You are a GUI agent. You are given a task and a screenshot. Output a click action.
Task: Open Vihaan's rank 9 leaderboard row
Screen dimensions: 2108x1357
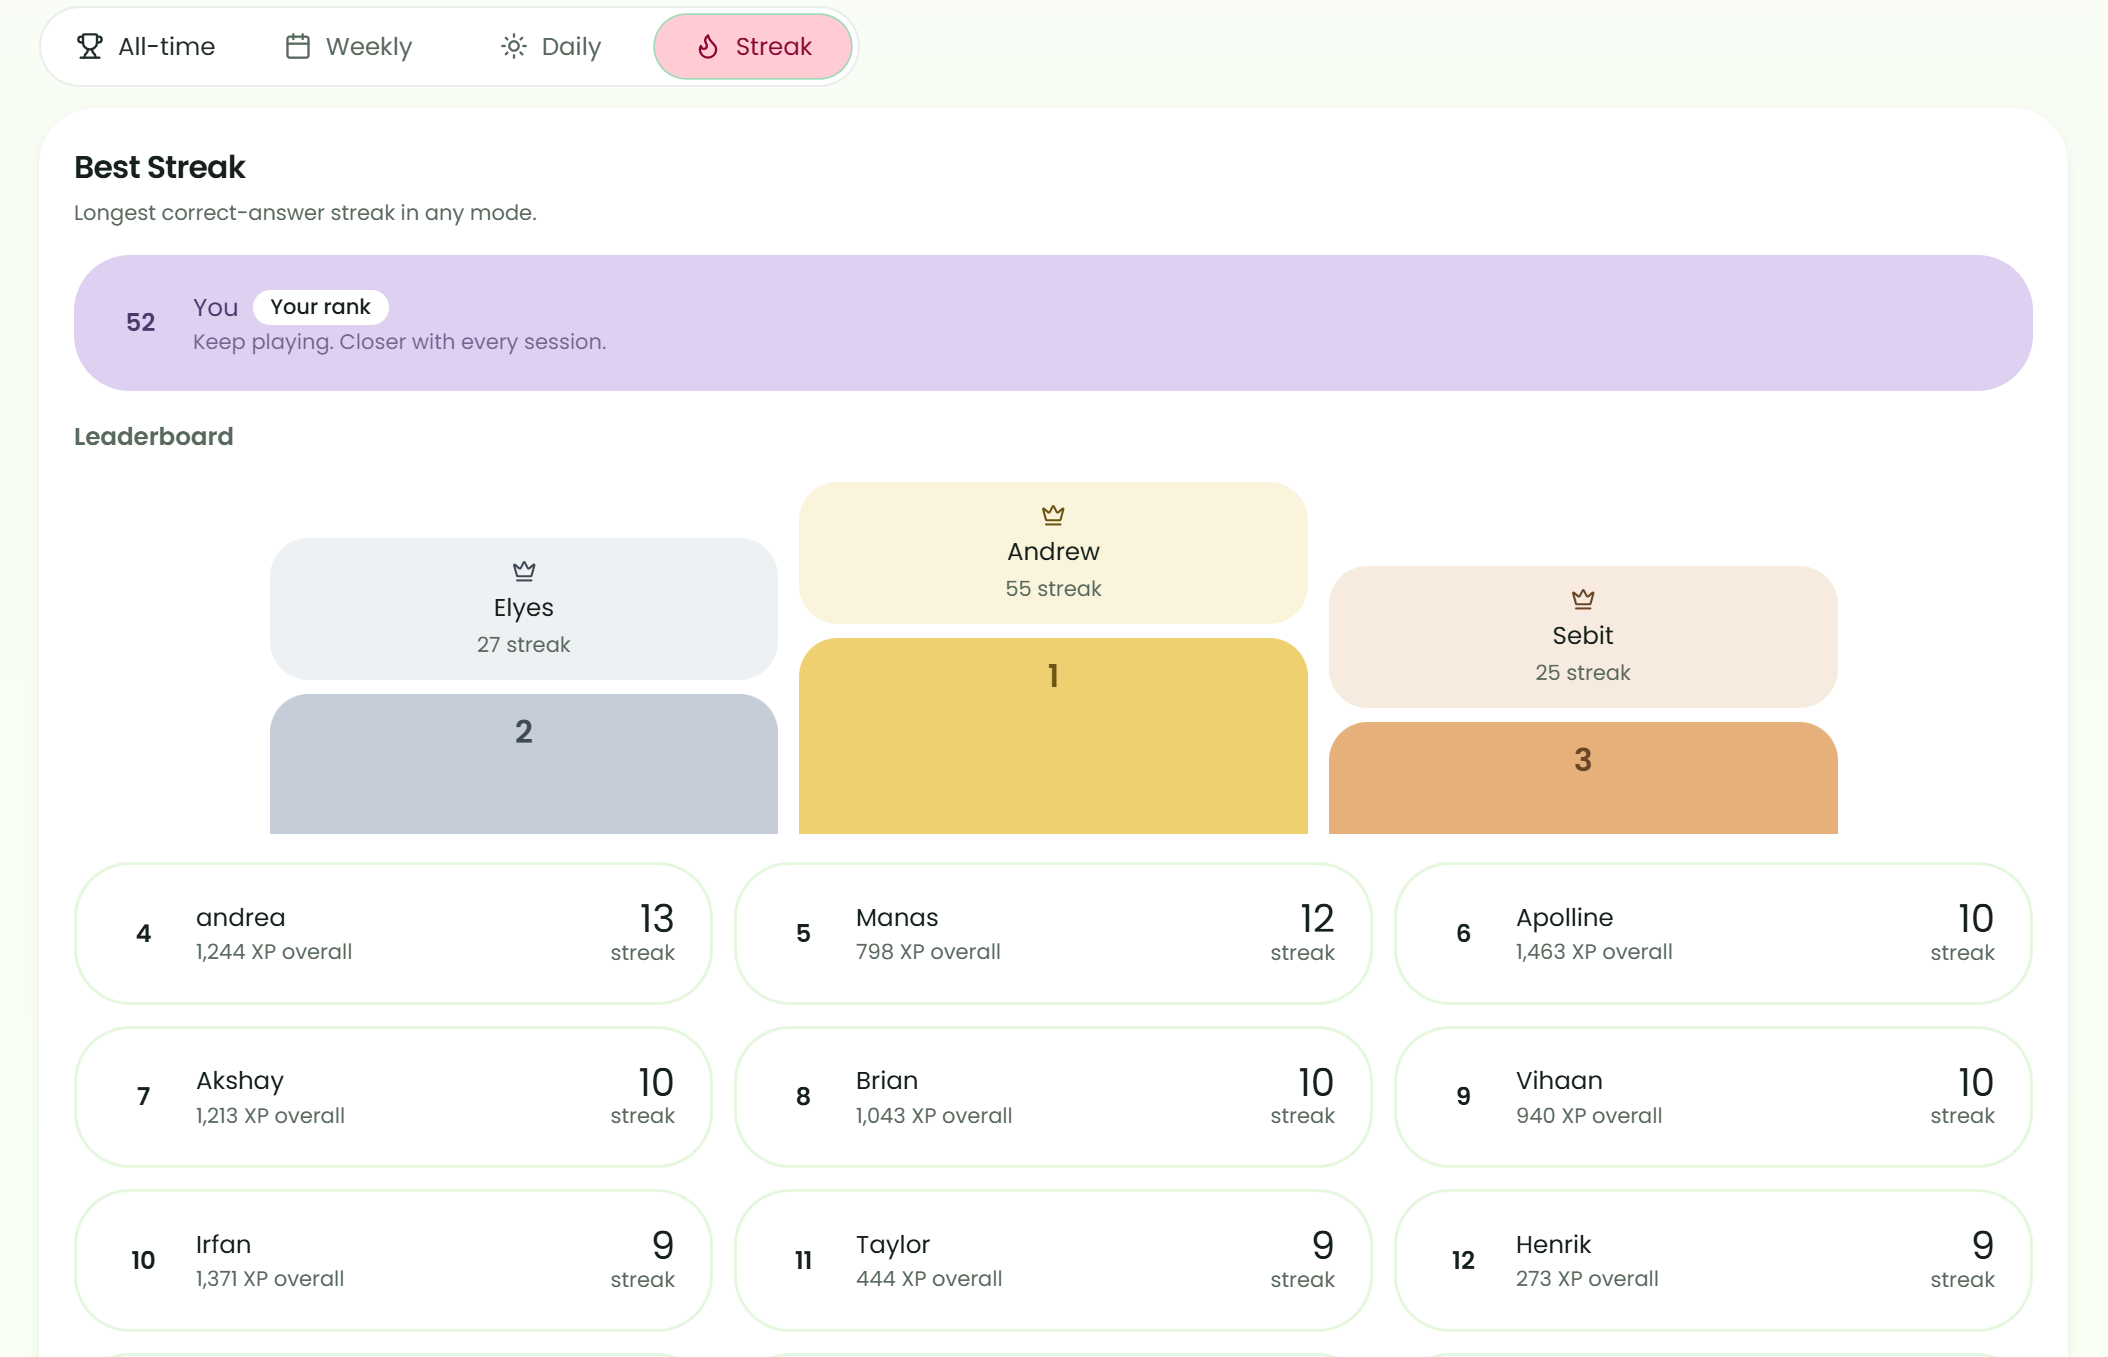(x=1713, y=1097)
